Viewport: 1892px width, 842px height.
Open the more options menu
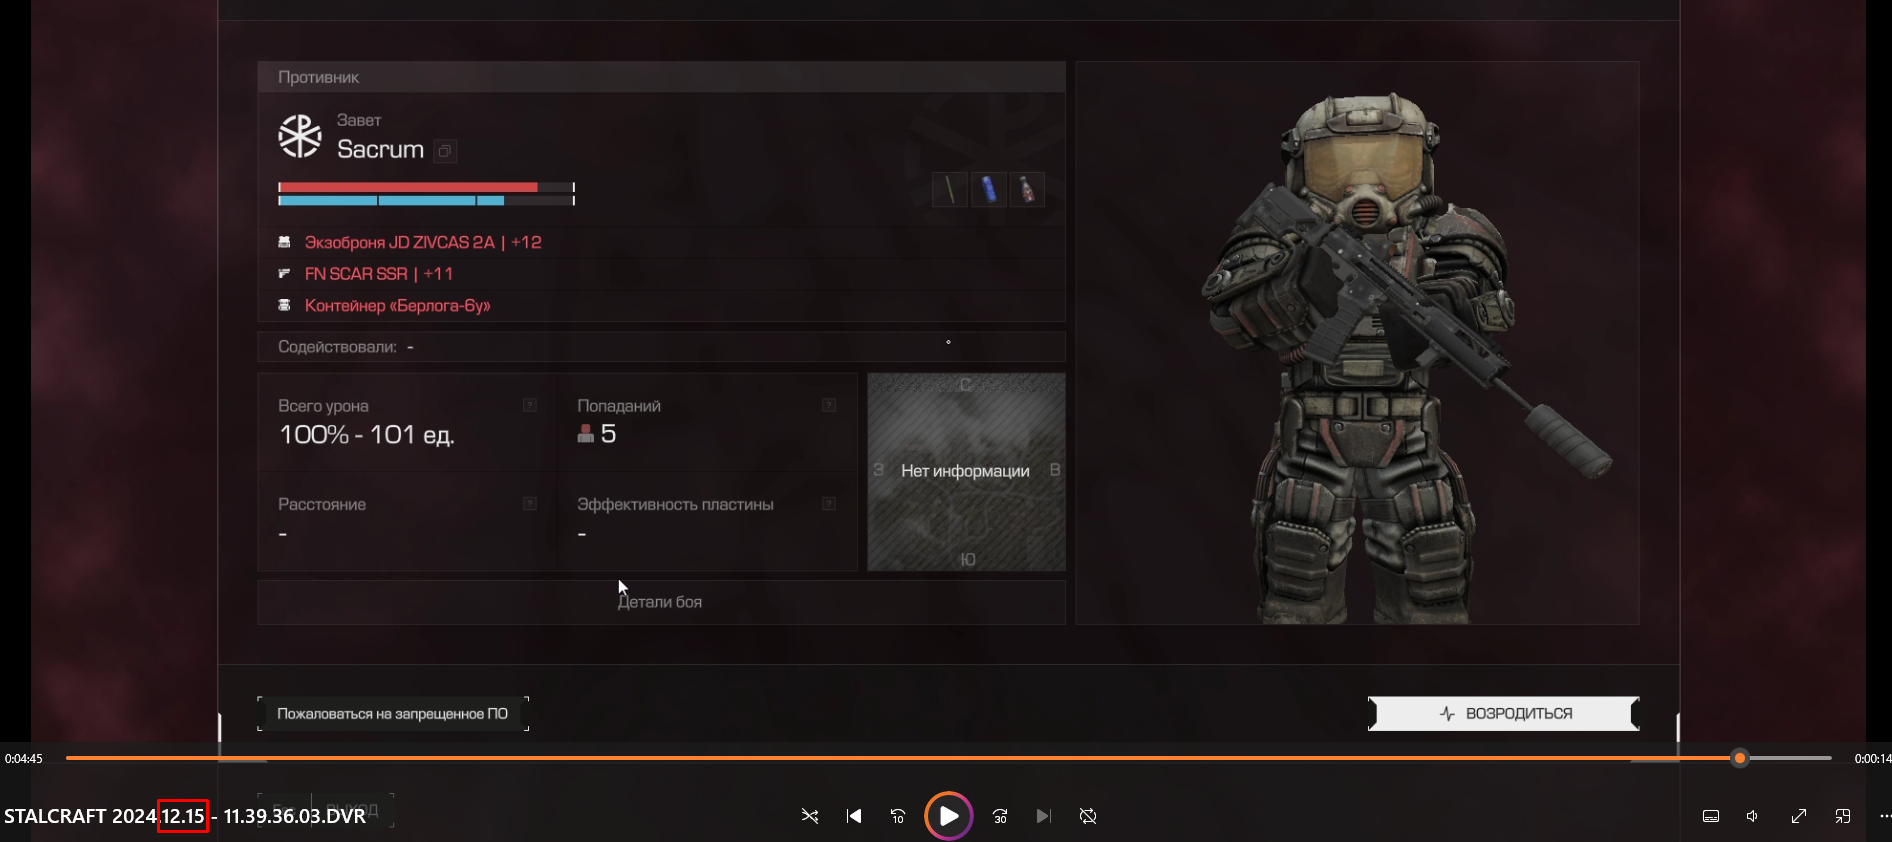coord(1884,816)
